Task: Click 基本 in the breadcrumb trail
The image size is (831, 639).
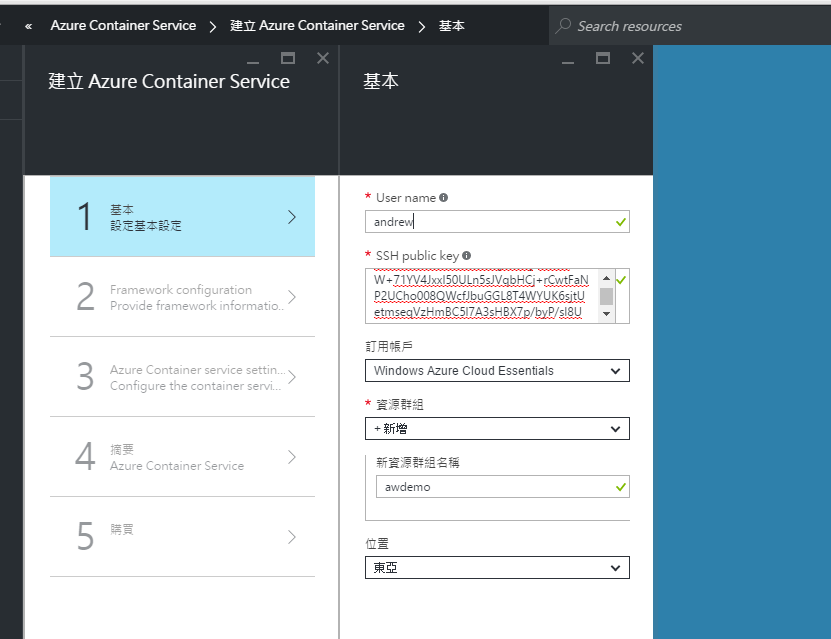Action: pos(452,27)
